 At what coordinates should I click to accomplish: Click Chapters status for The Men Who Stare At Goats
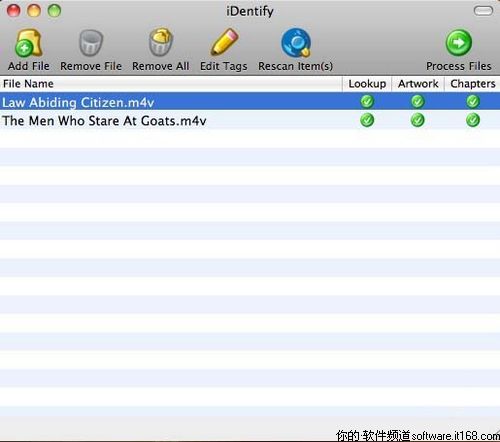point(473,120)
